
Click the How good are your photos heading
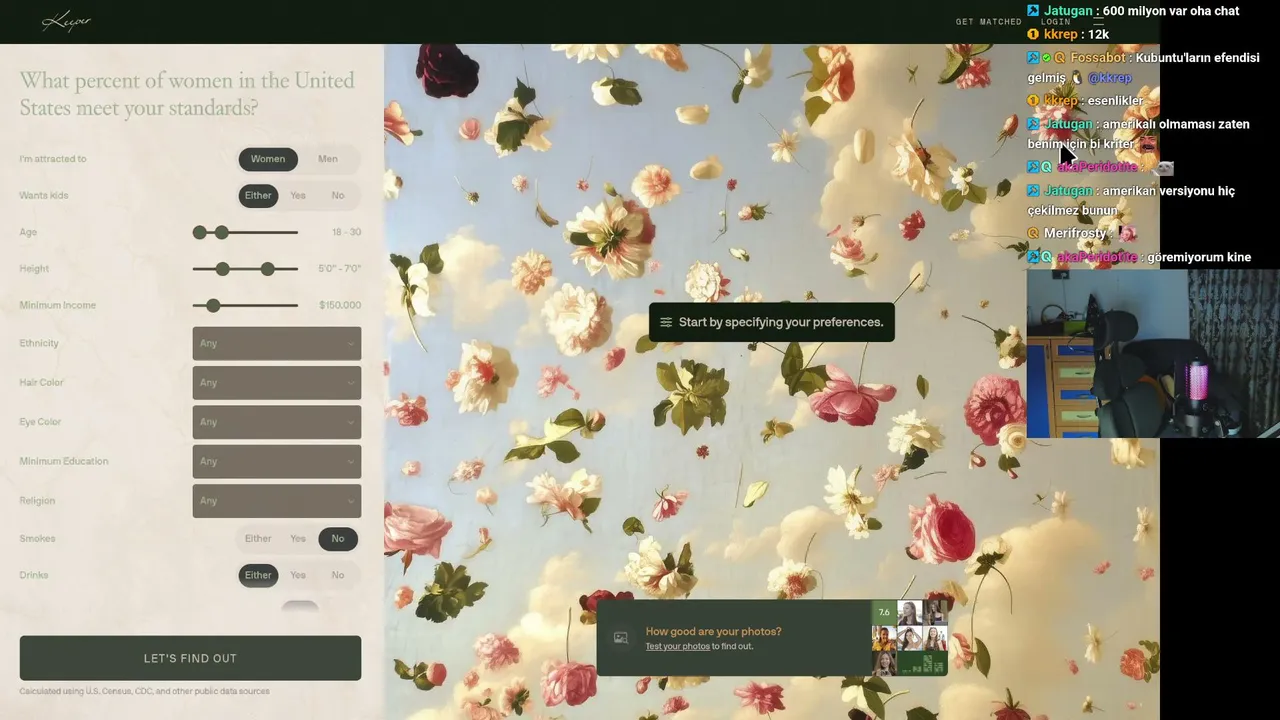714,631
